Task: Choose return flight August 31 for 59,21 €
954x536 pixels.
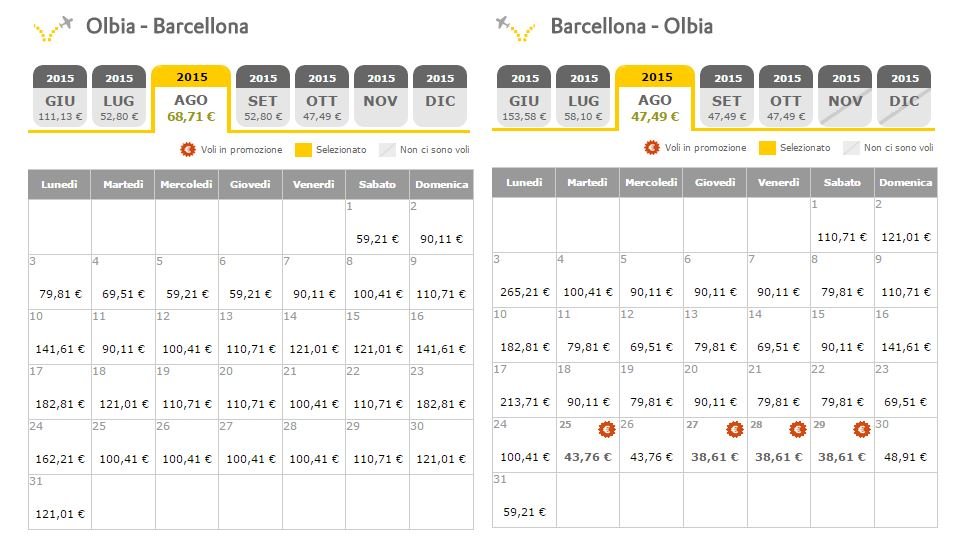Action: point(524,500)
